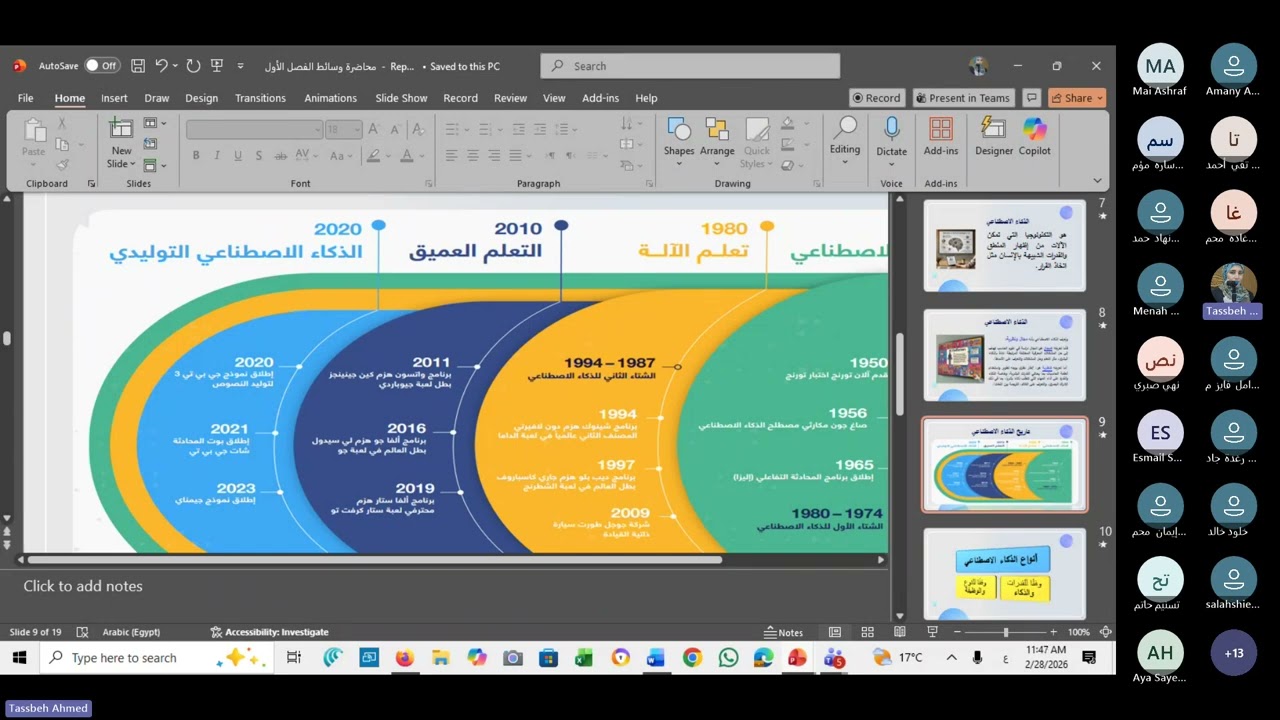Click the zoom in plus button

pyautogui.click(x=1053, y=632)
